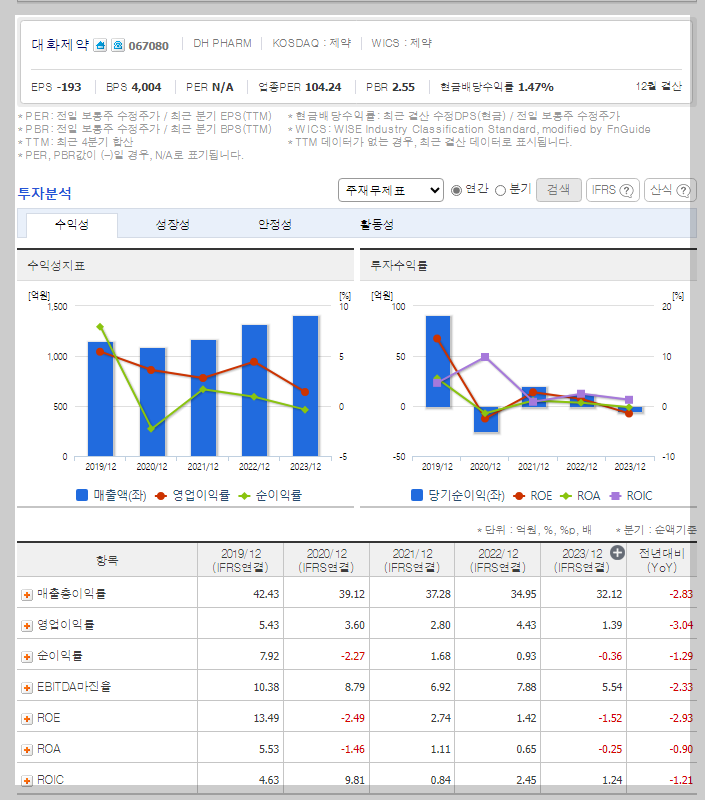705x800 pixels.
Task: Click the -3.04 영업이익률 YoY value
Action: tap(681, 626)
